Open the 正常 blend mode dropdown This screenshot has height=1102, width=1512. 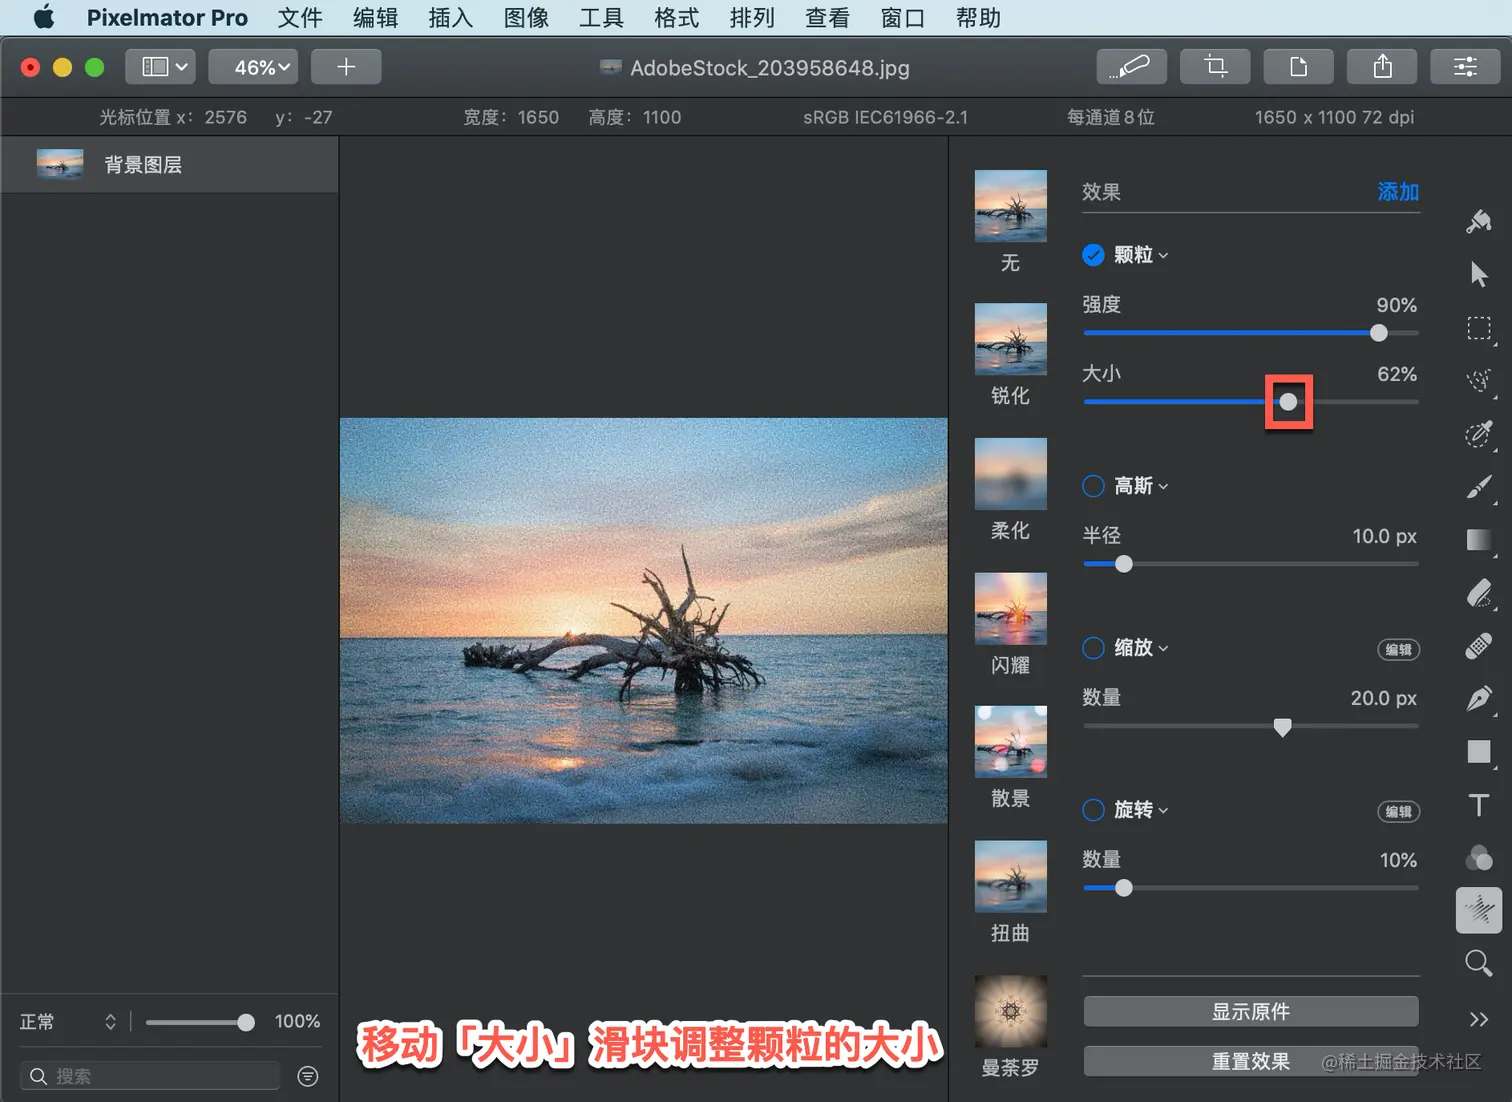[x=68, y=1022]
